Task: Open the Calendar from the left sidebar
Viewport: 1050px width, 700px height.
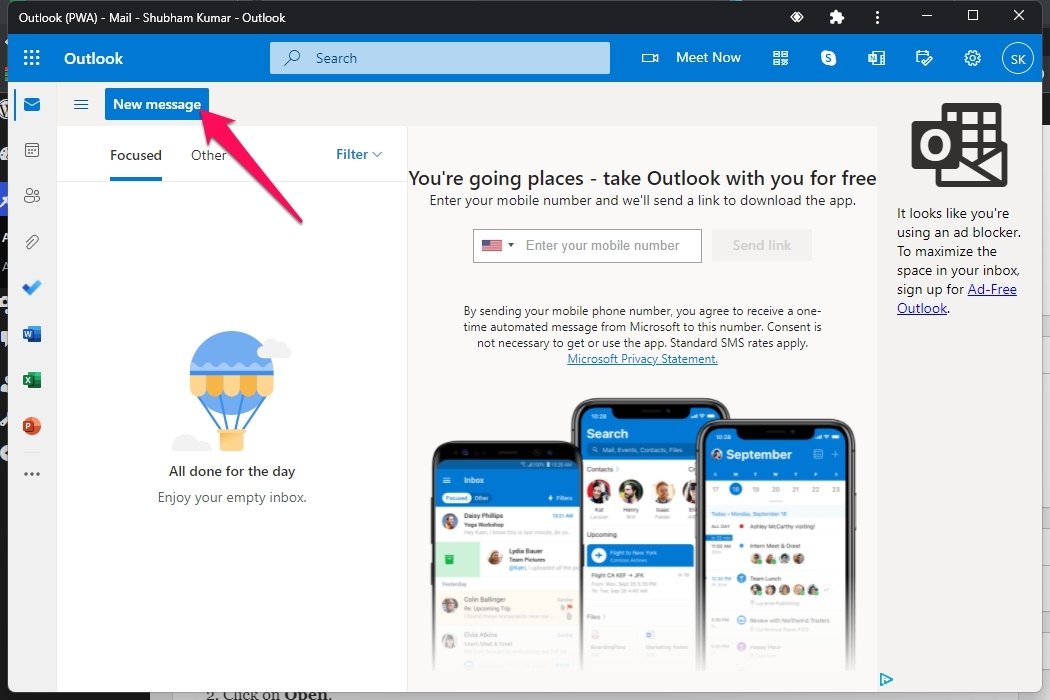Action: 32,150
